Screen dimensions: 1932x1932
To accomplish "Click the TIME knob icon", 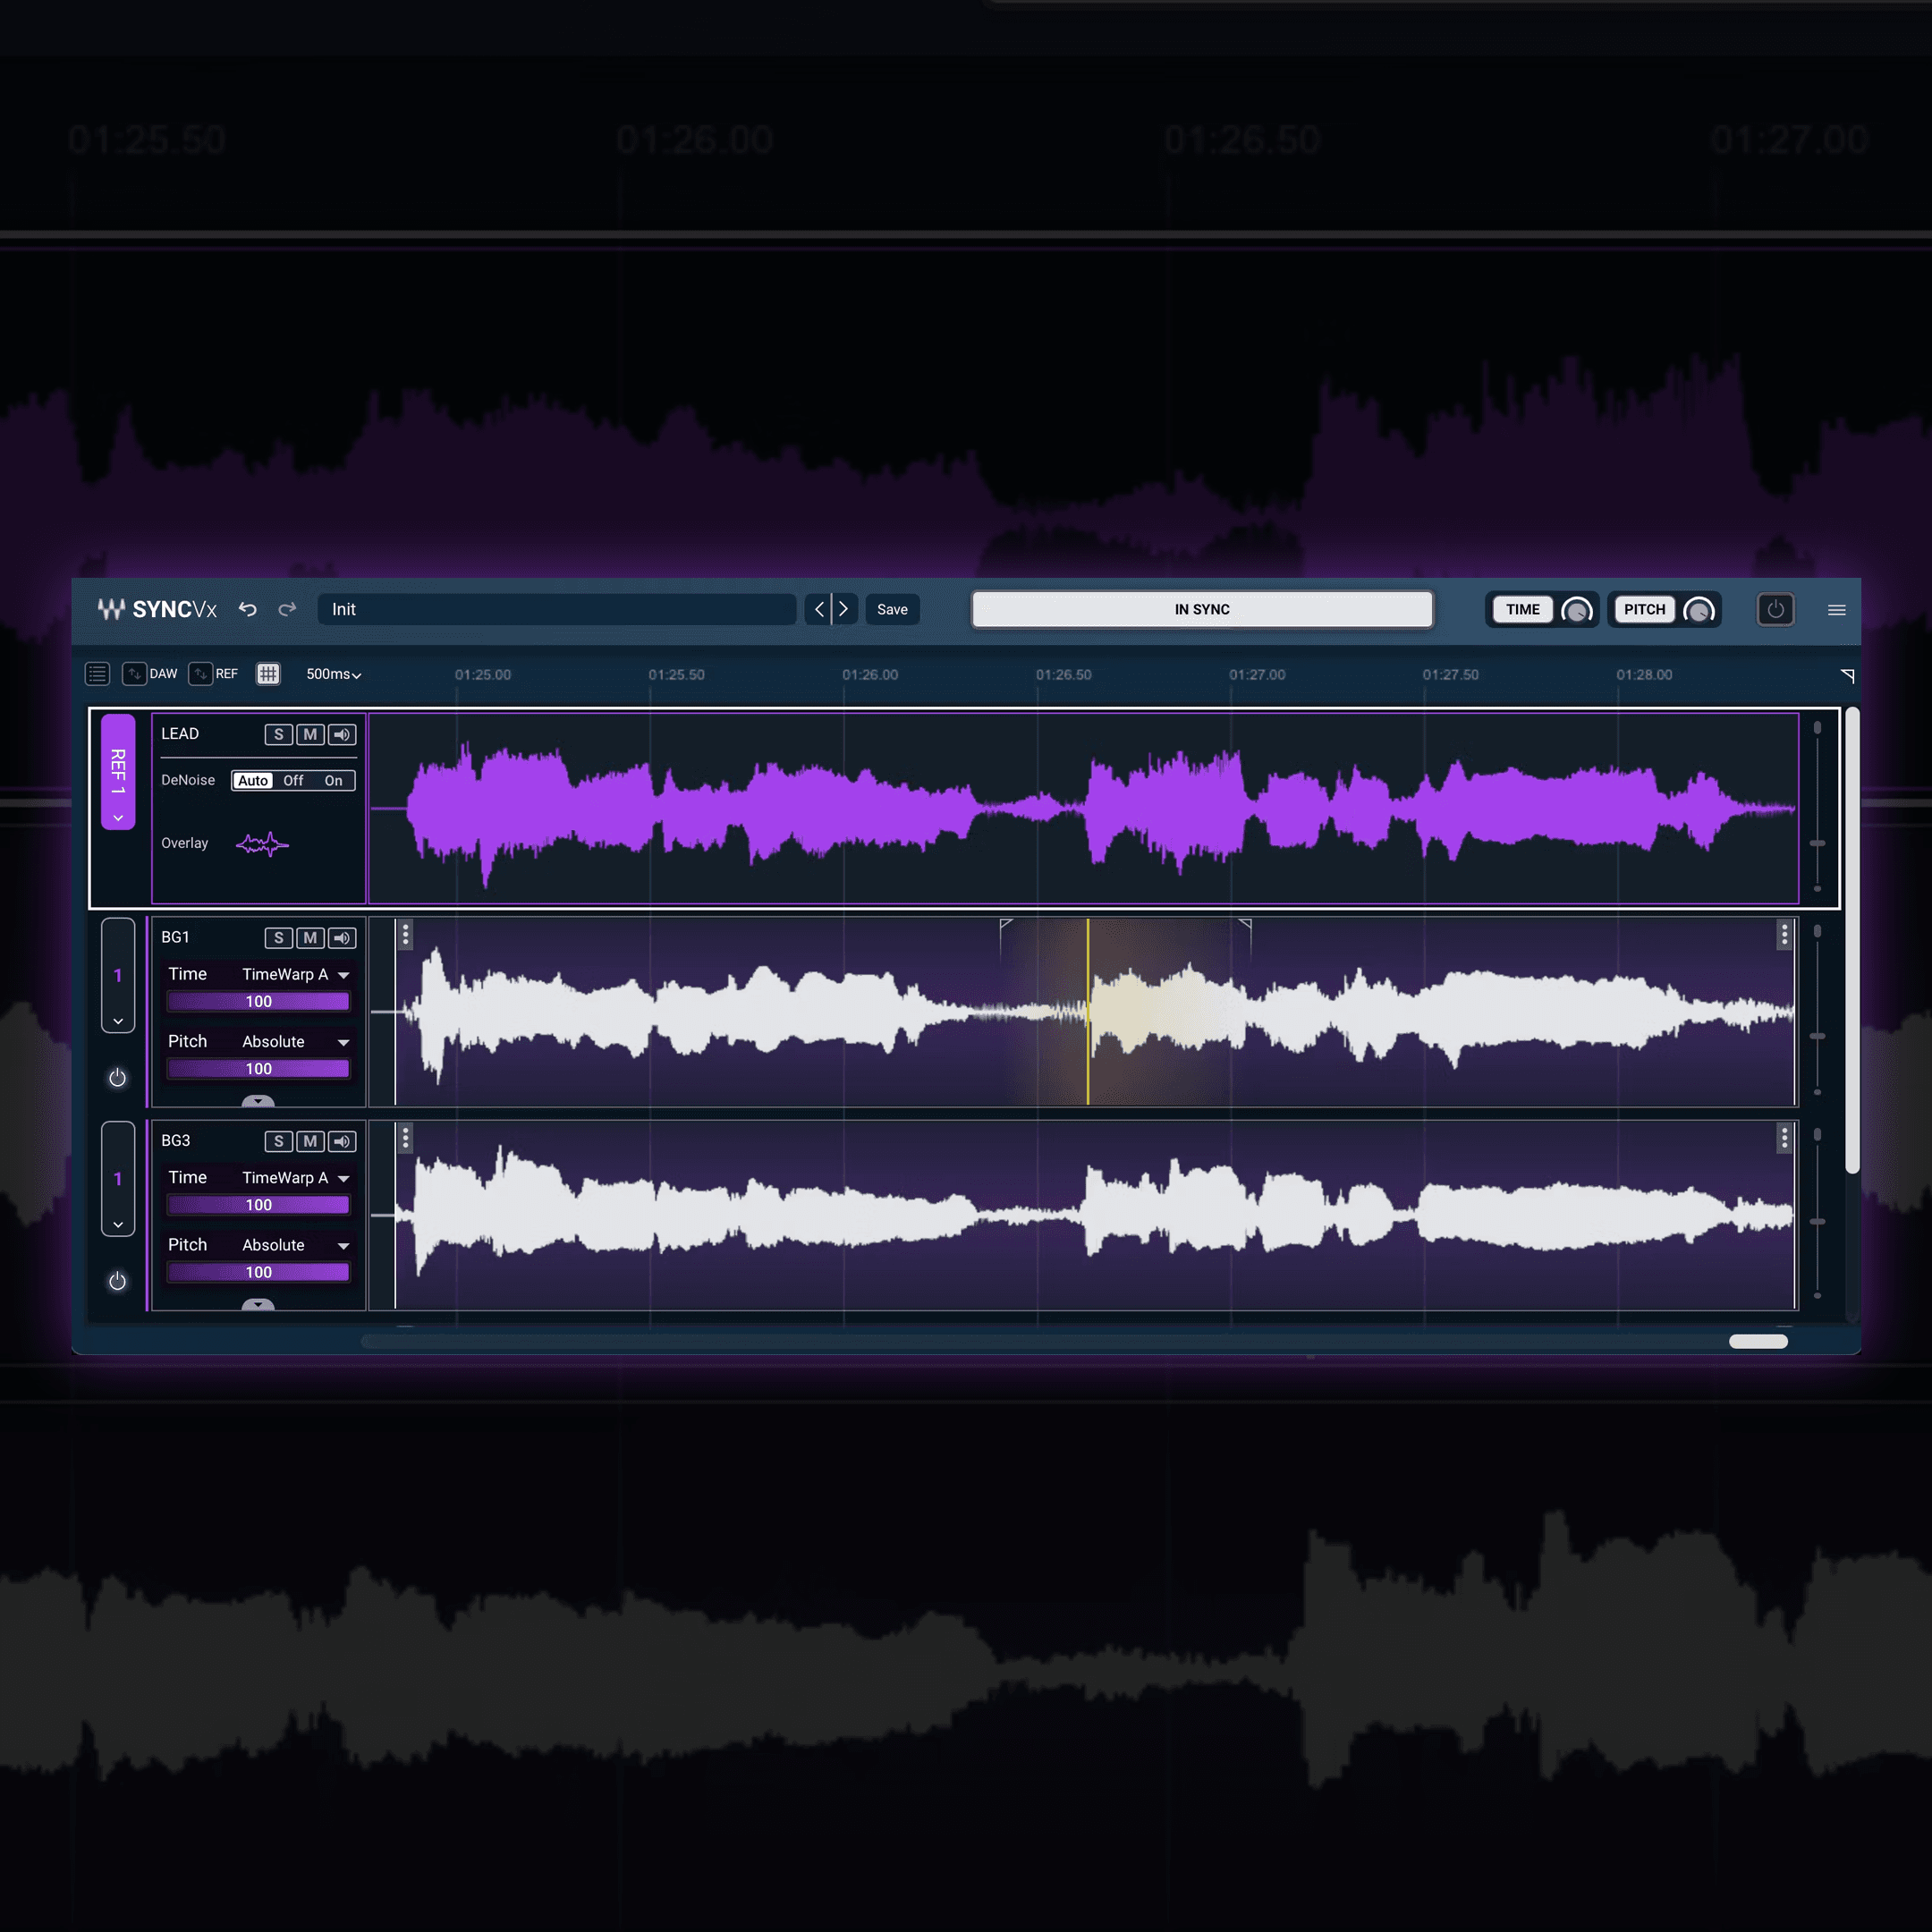I will 1577,610.
